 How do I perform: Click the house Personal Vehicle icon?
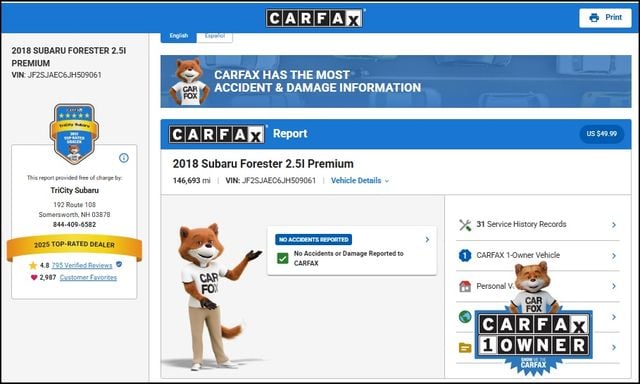[465, 286]
